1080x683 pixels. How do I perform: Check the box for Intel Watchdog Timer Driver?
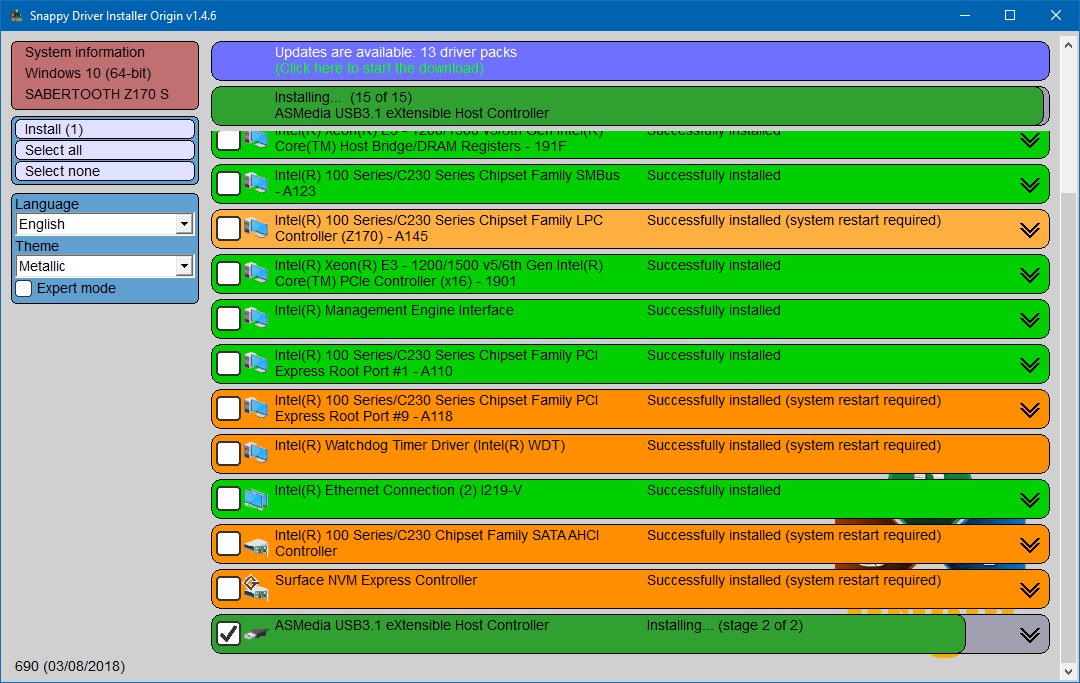(228, 454)
